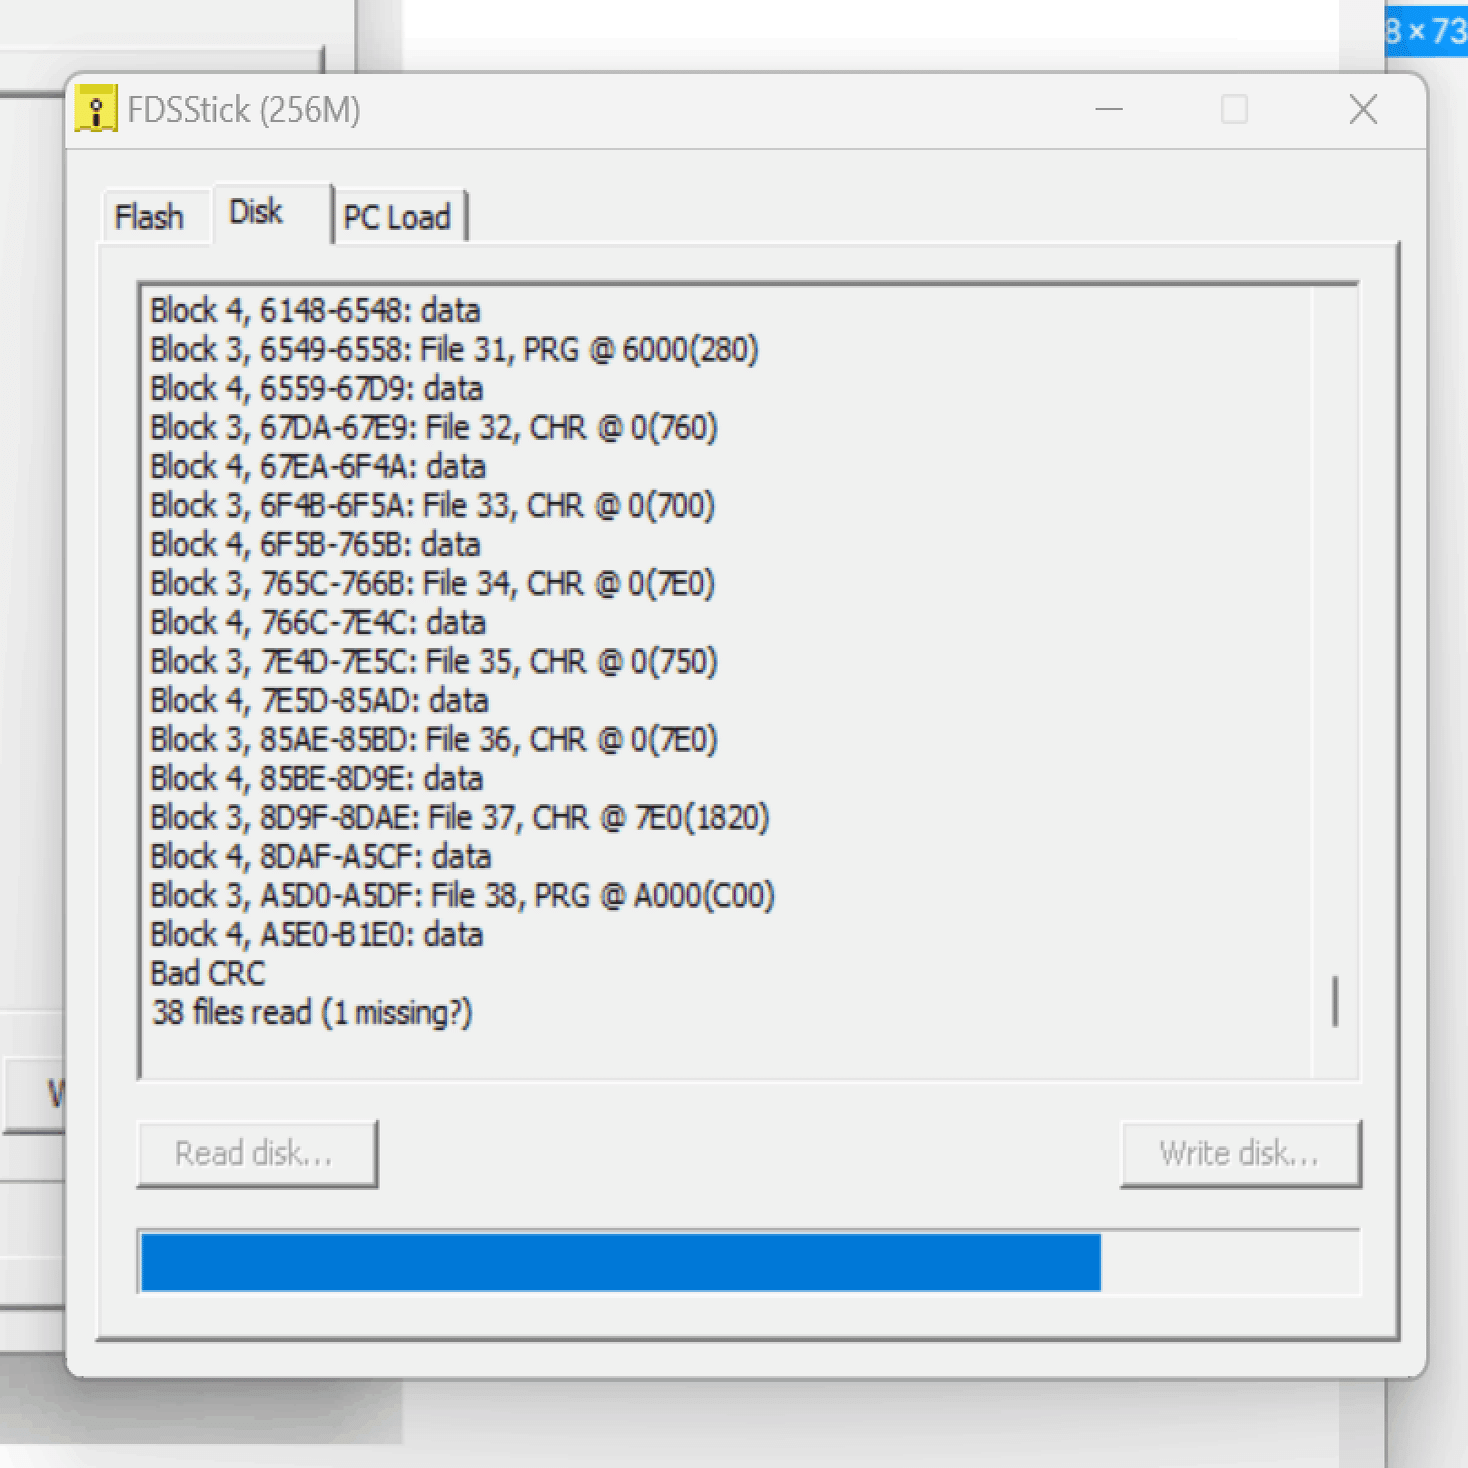Click the File 38, PRG @ A000(C00) line
The height and width of the screenshot is (1468, 1468).
(x=462, y=895)
